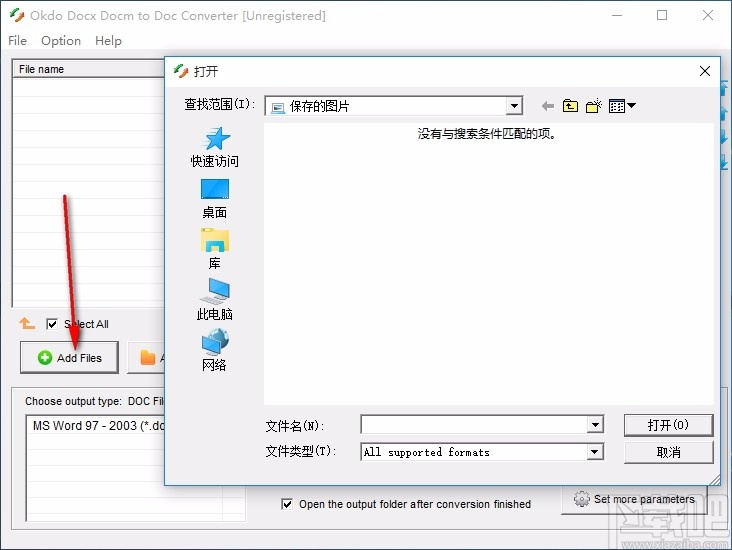Click the 打开(O) open button

tap(669, 425)
